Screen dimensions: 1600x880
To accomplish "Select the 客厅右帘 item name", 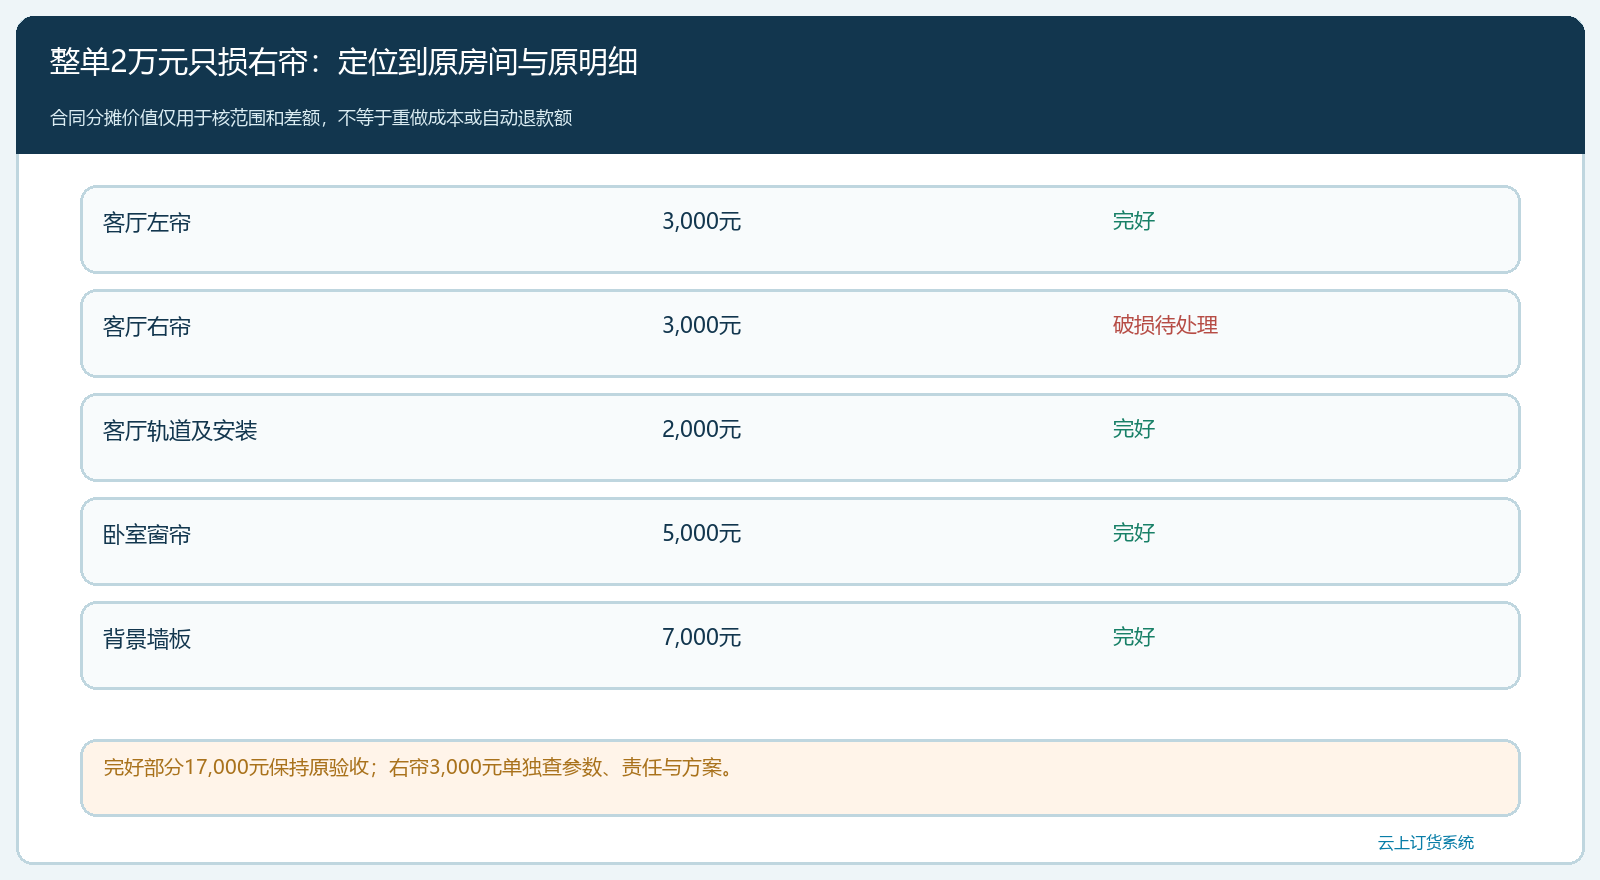I will tap(147, 326).
